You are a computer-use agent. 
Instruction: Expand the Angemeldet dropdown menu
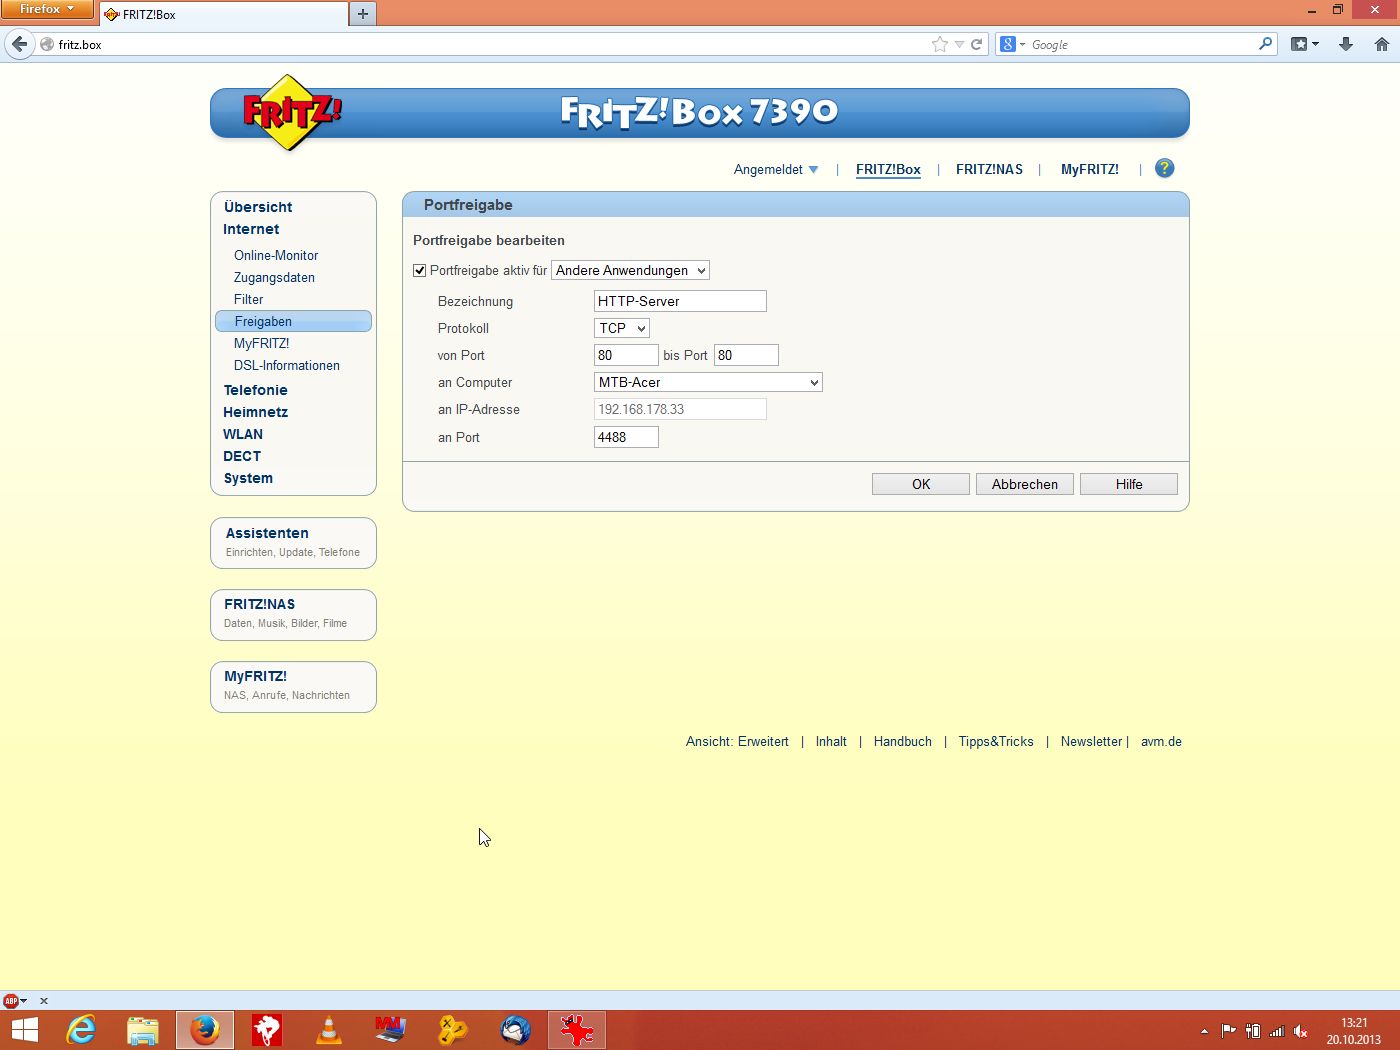coord(776,169)
